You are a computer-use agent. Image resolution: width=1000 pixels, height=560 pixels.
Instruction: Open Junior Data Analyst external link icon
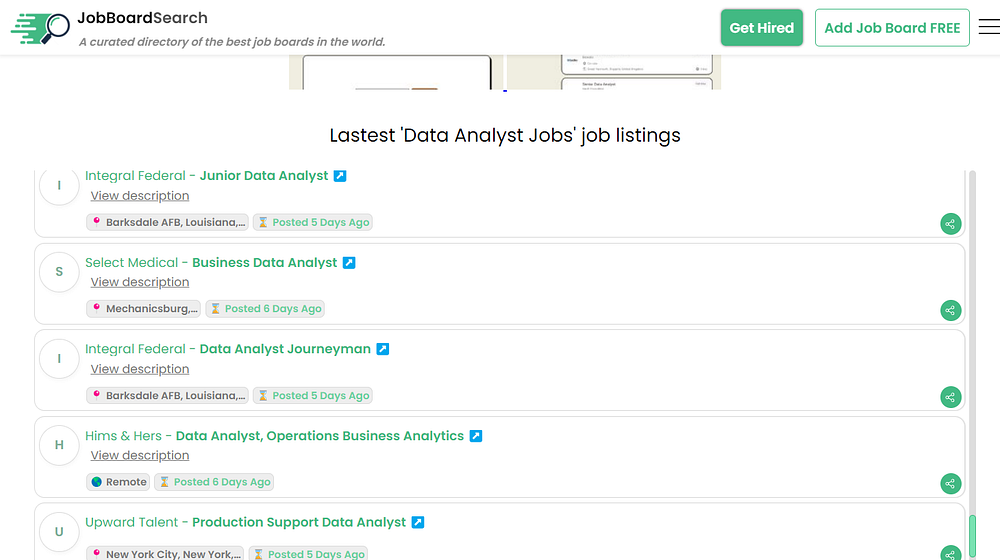click(340, 176)
